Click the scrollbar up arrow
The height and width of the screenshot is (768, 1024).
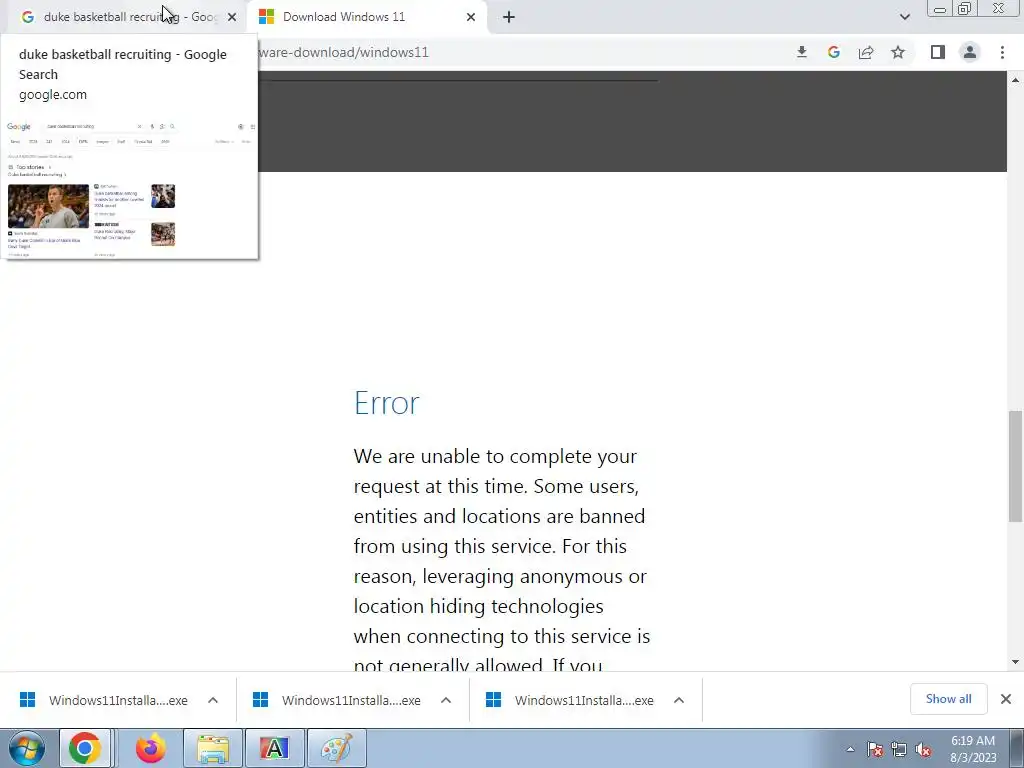click(1015, 80)
